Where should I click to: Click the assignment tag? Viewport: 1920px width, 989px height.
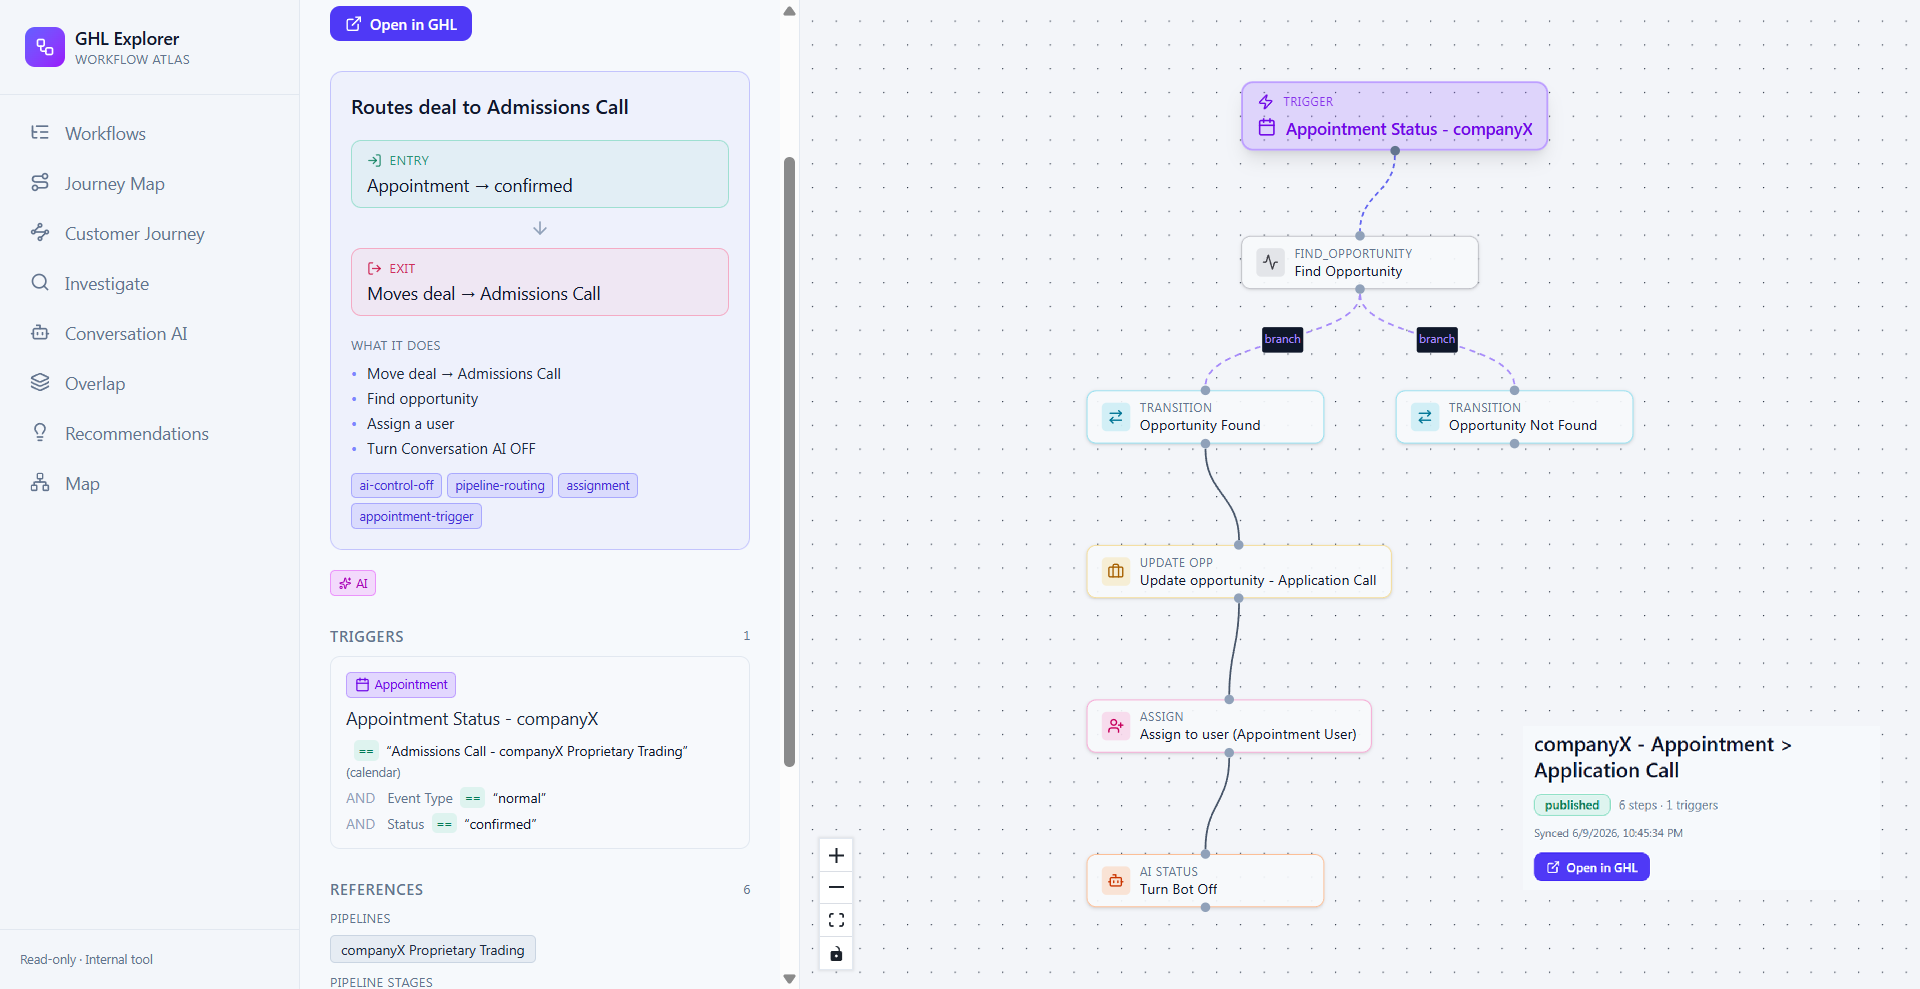tap(598, 485)
